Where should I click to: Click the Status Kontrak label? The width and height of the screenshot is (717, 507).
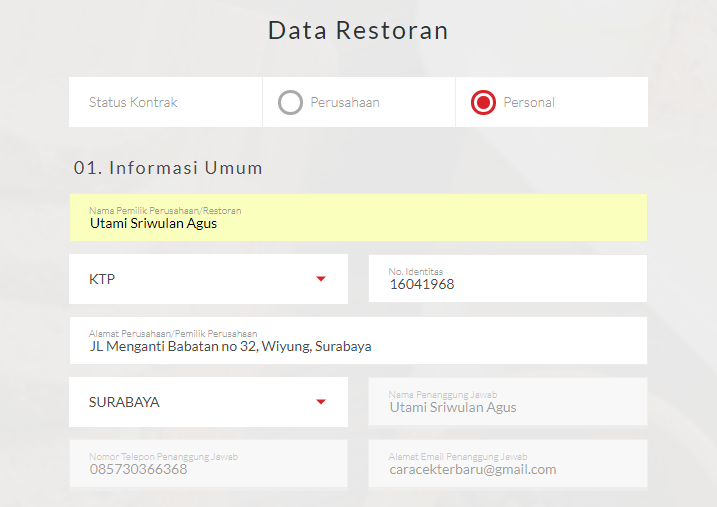point(133,102)
